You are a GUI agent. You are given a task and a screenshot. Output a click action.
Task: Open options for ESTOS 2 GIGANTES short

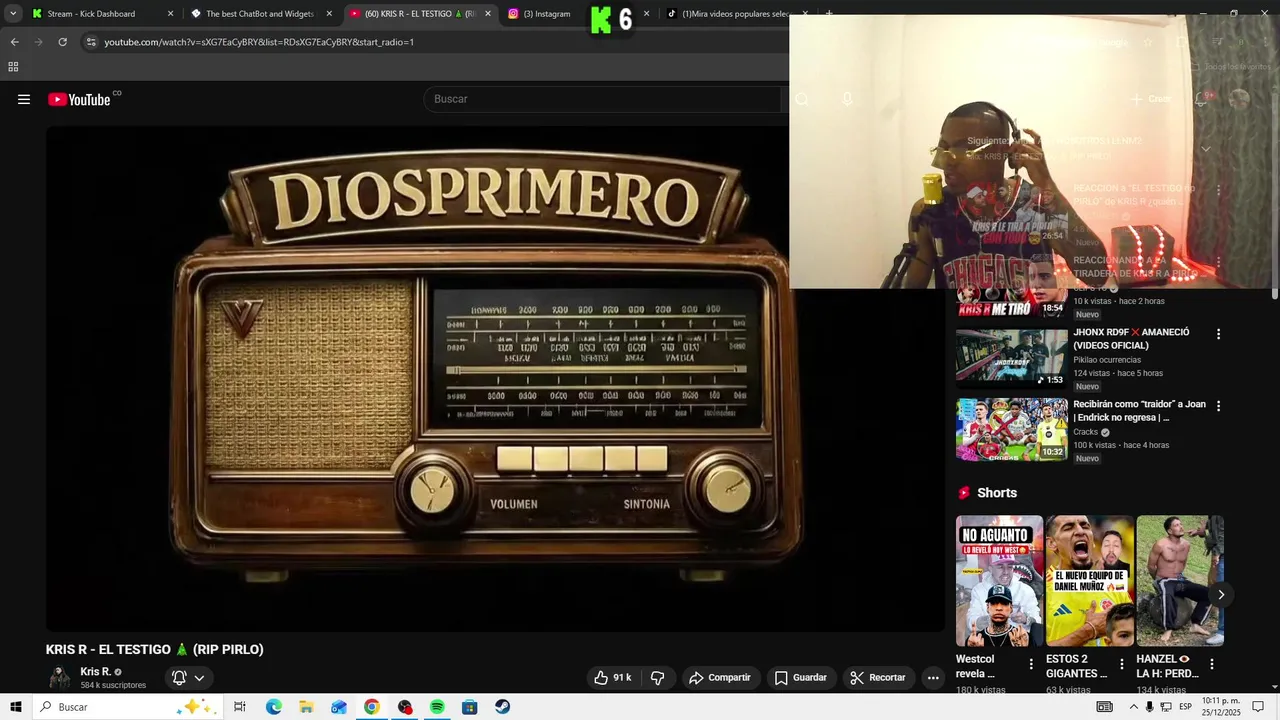(1121, 664)
